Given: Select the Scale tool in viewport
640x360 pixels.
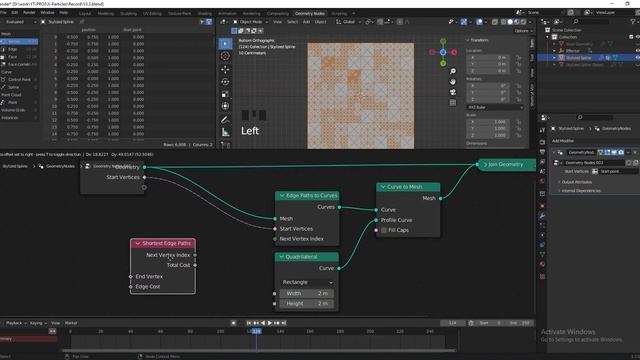Looking at the screenshot, I should pyautogui.click(x=225, y=94).
